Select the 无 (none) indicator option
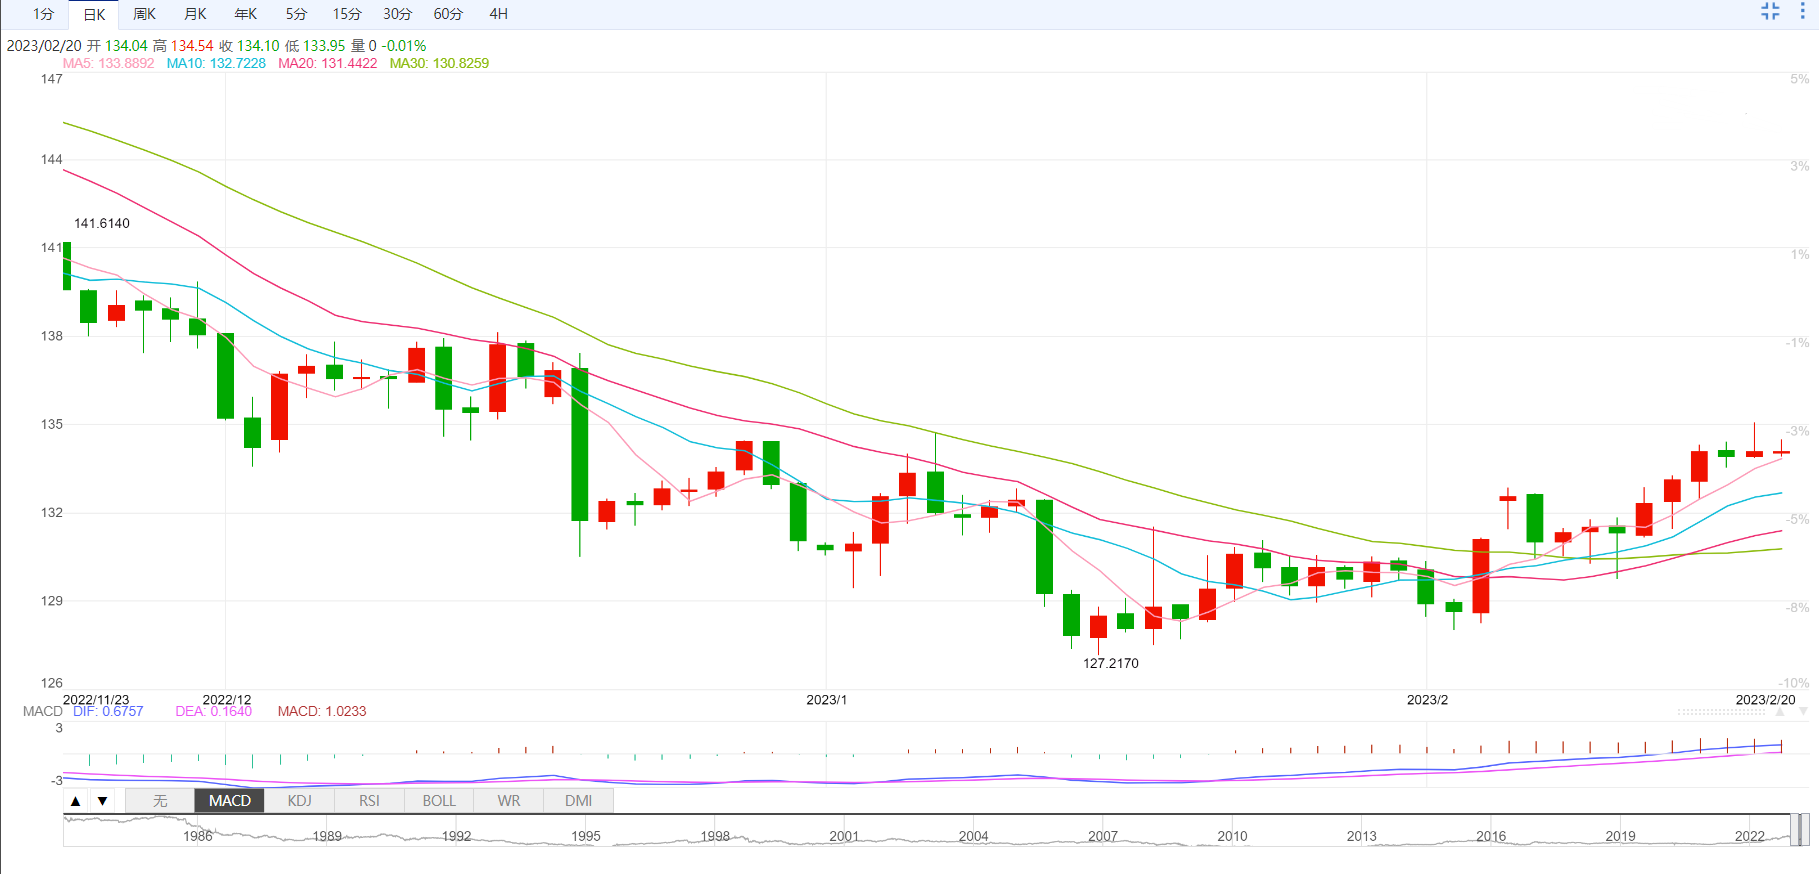Screen dimensions: 1819x874 point(160,801)
